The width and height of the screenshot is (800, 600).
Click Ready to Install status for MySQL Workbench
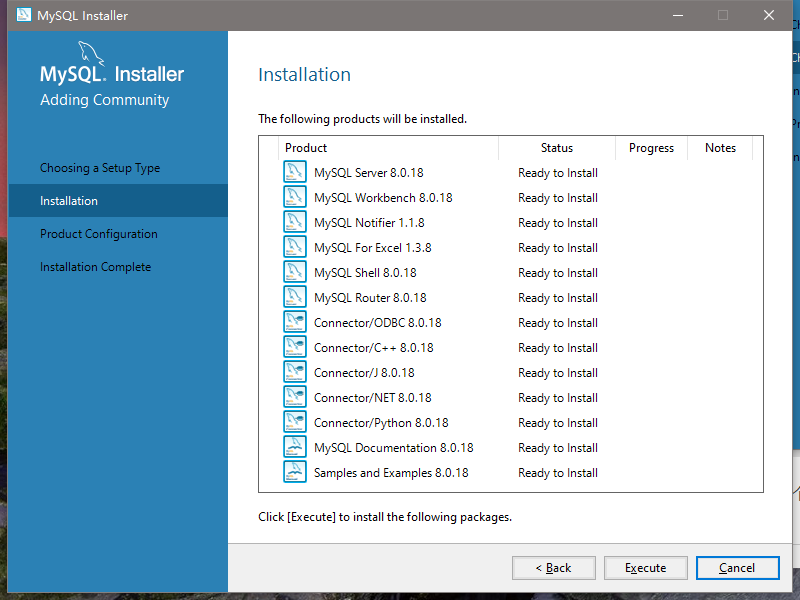point(558,198)
